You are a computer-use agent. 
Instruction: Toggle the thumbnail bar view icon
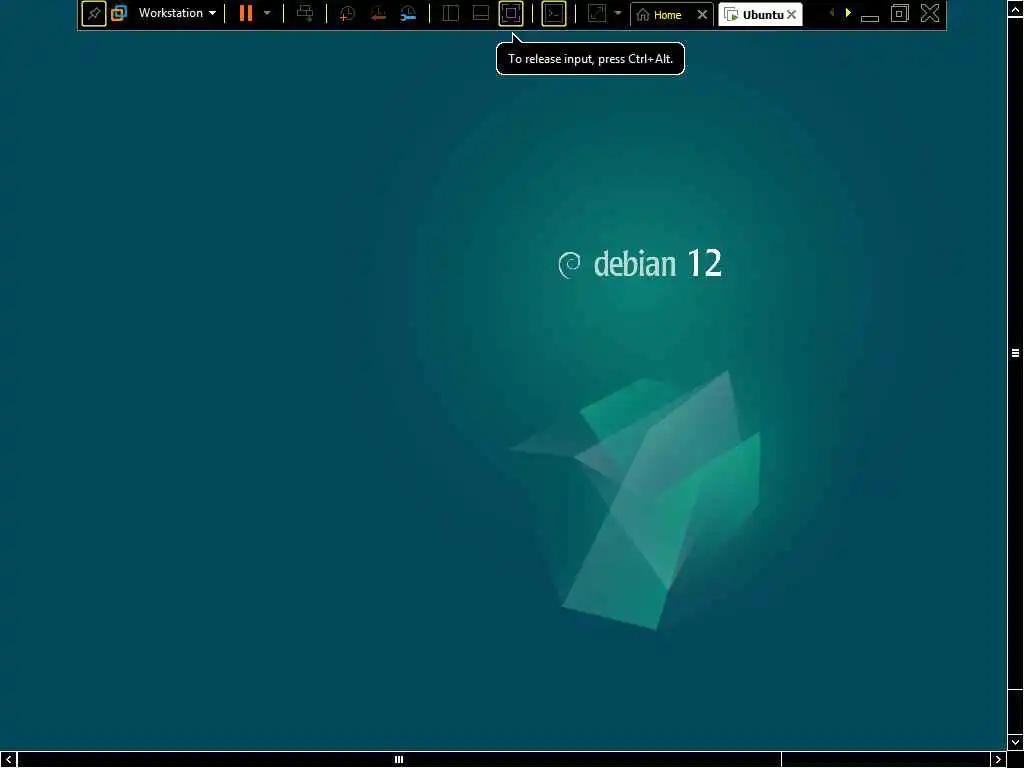click(x=481, y=14)
